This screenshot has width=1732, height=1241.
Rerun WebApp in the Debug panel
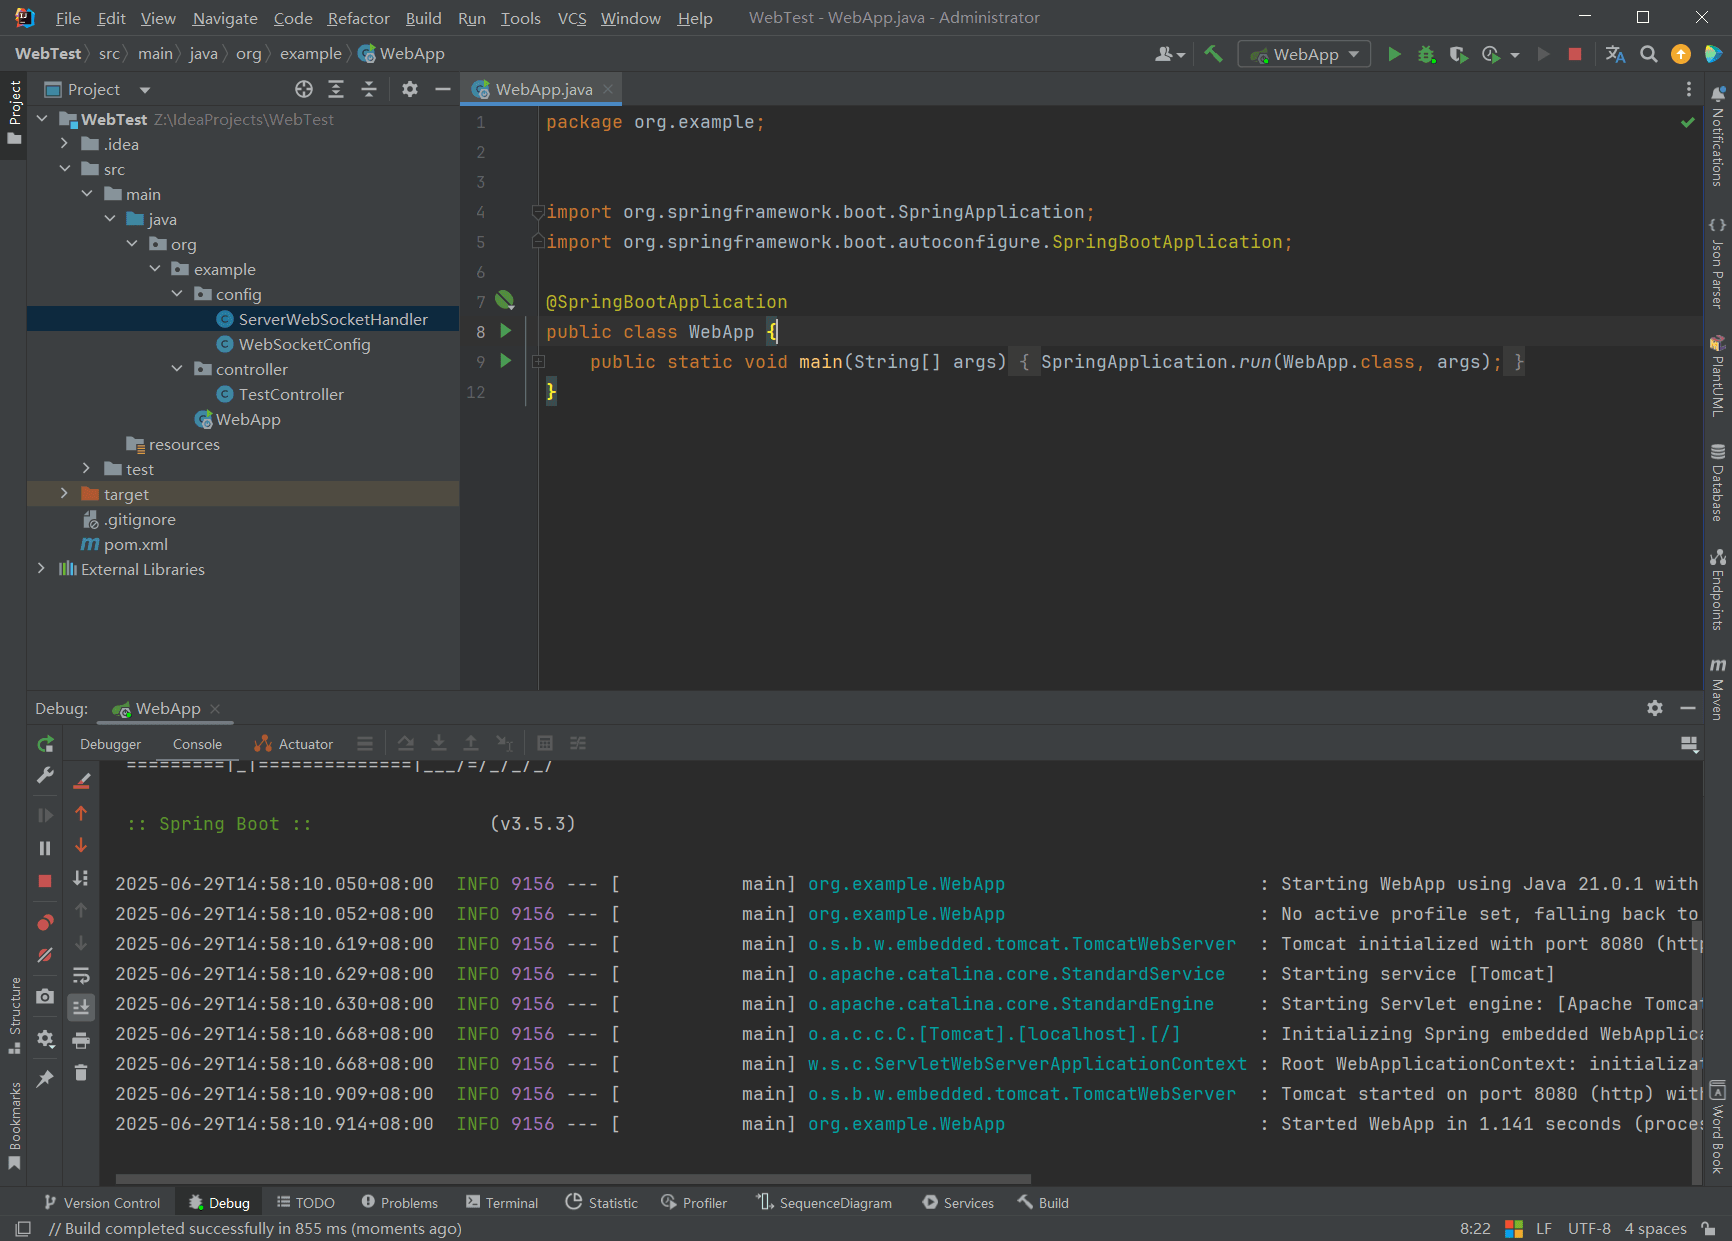click(x=45, y=744)
